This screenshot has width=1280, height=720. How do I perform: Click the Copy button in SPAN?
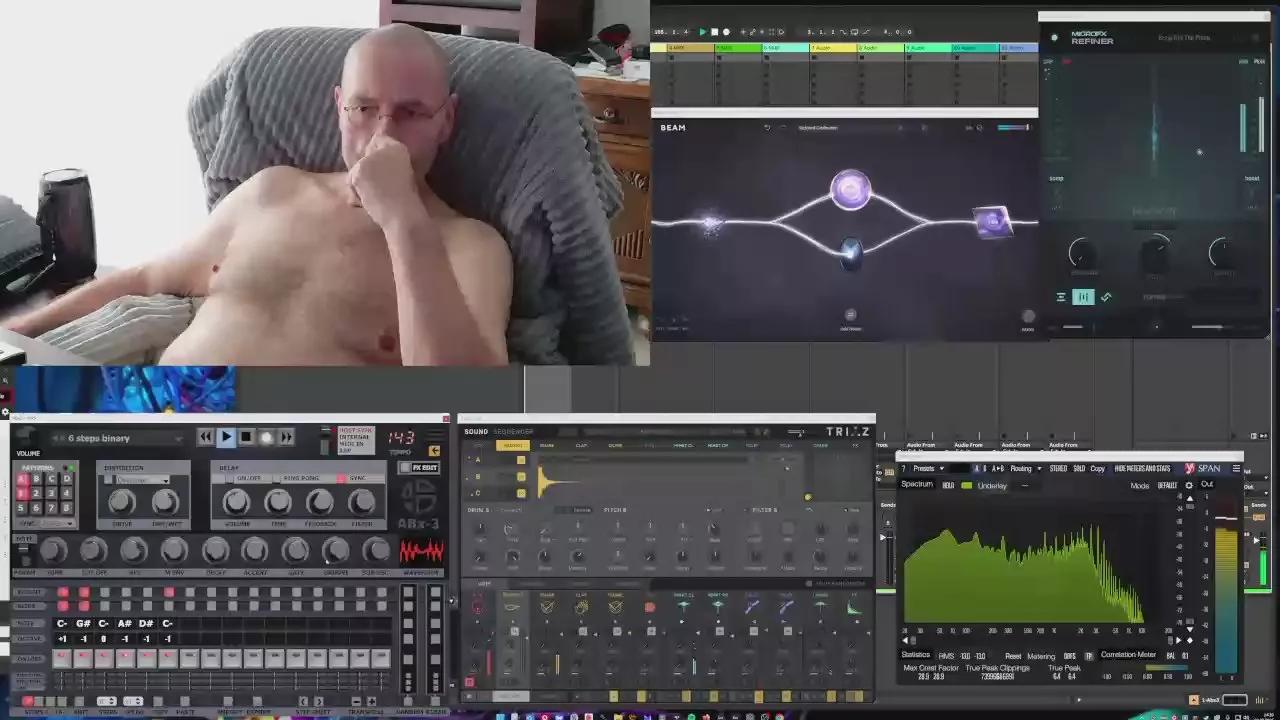click(1097, 468)
